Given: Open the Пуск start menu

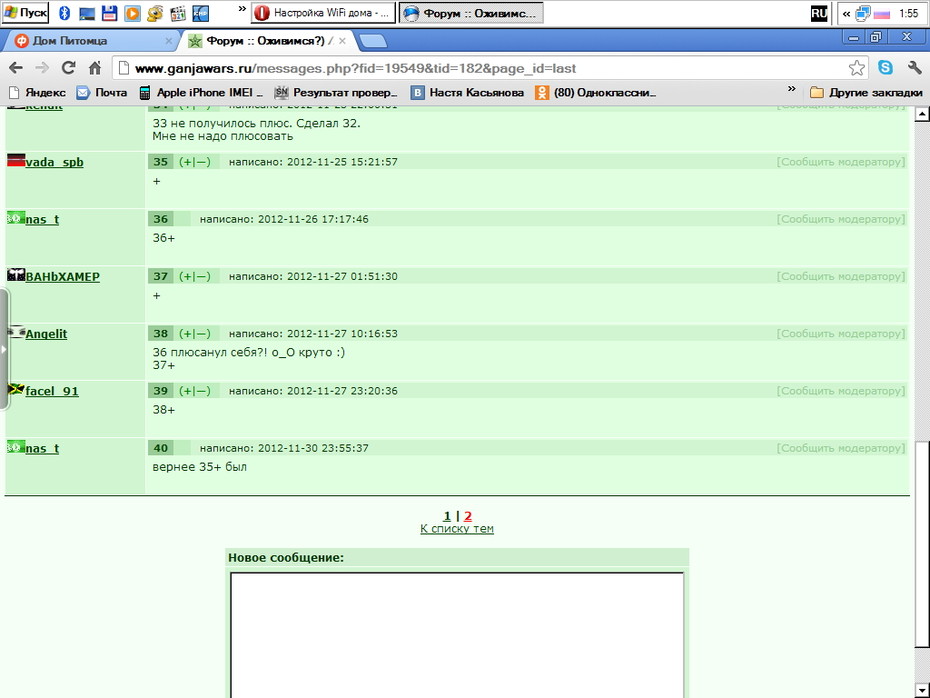Looking at the screenshot, I should click(x=25, y=12).
